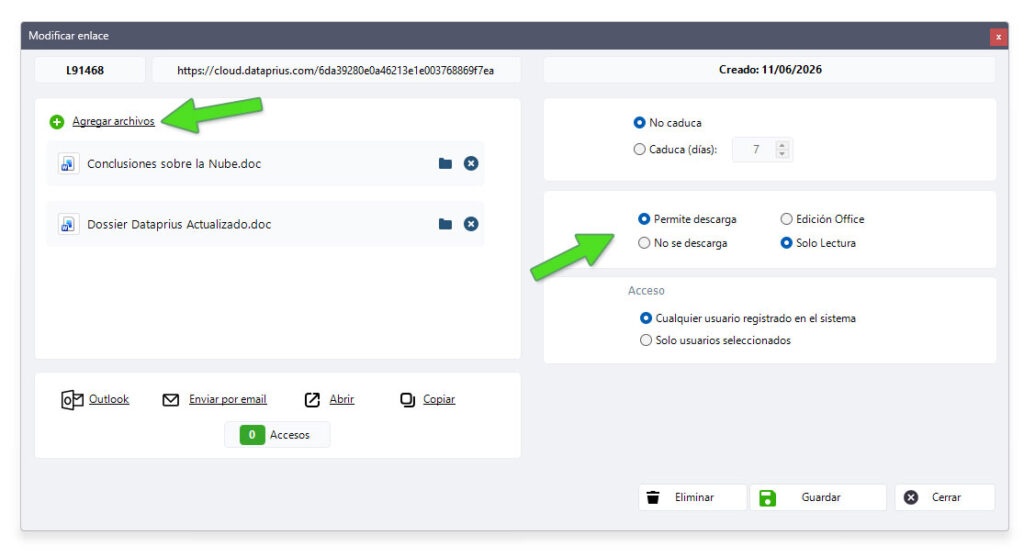The width and height of the screenshot is (1024, 557).
Task: Select Permite descarga radio option
Action: pos(644,219)
